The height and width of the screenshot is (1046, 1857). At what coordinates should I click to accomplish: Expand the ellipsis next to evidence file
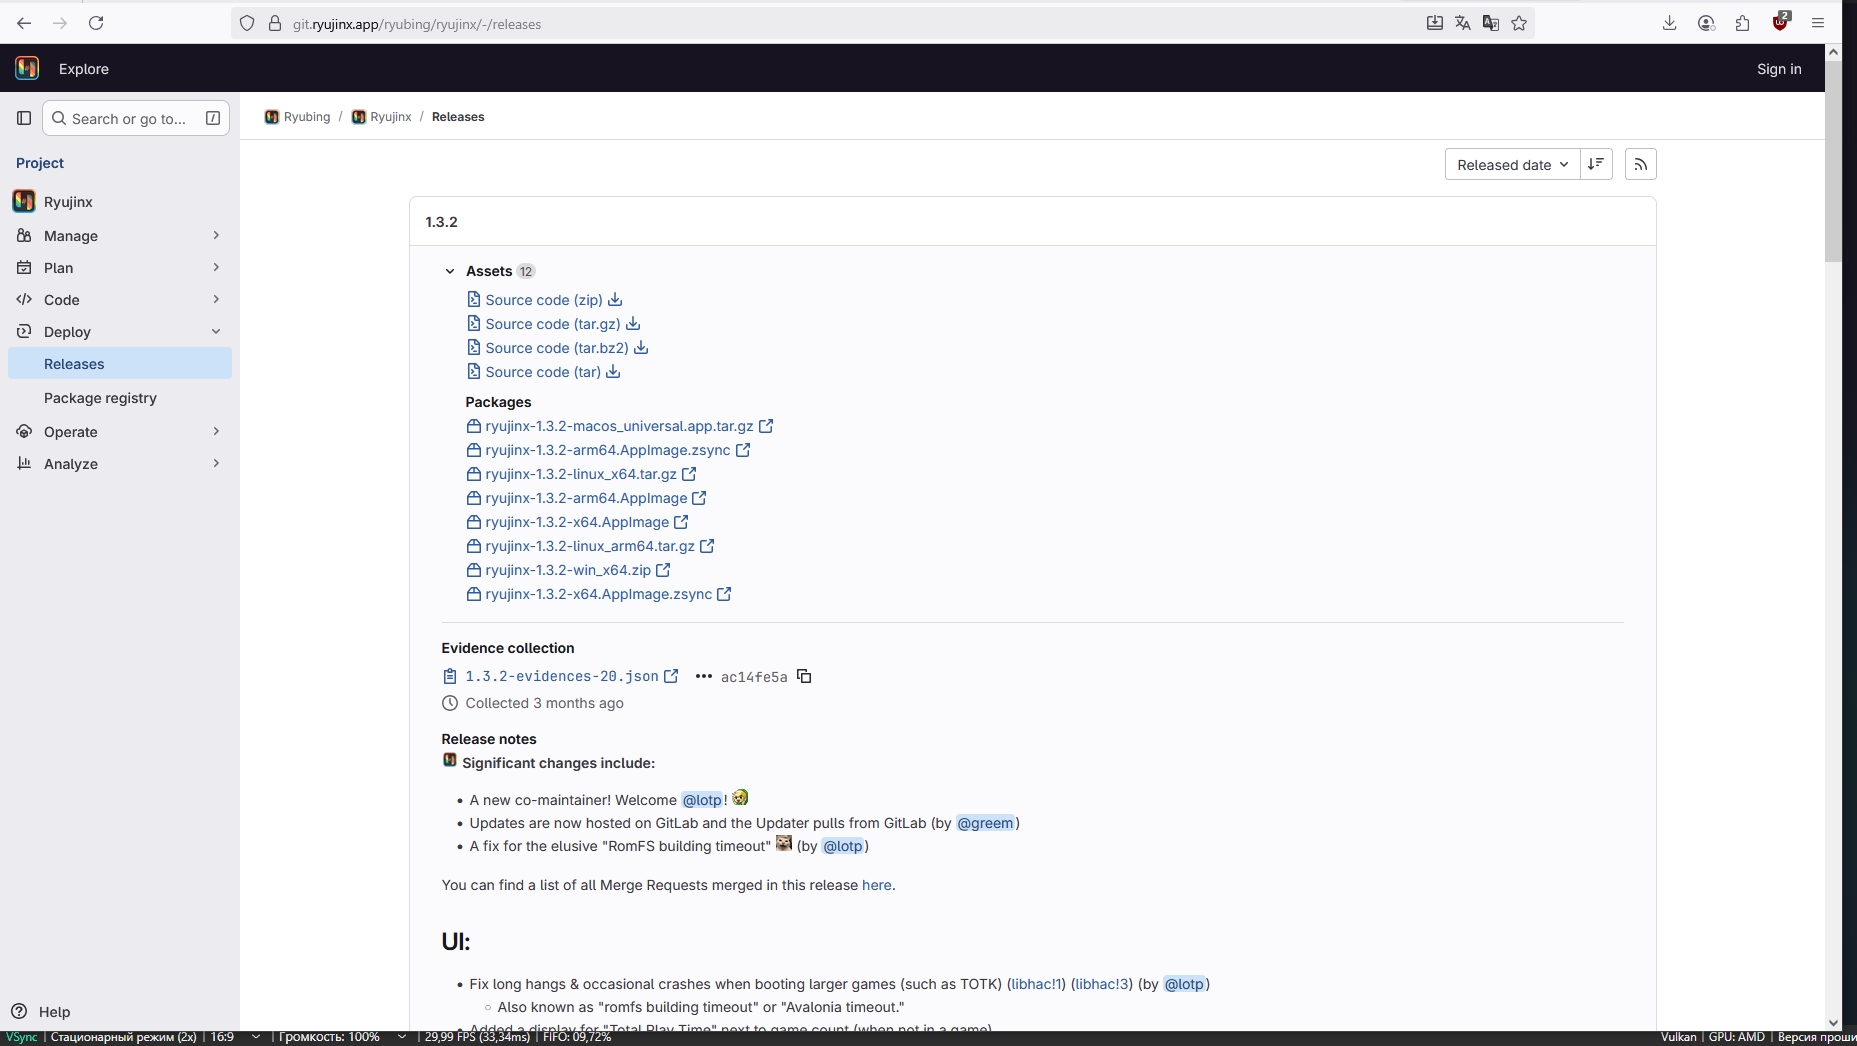704,676
